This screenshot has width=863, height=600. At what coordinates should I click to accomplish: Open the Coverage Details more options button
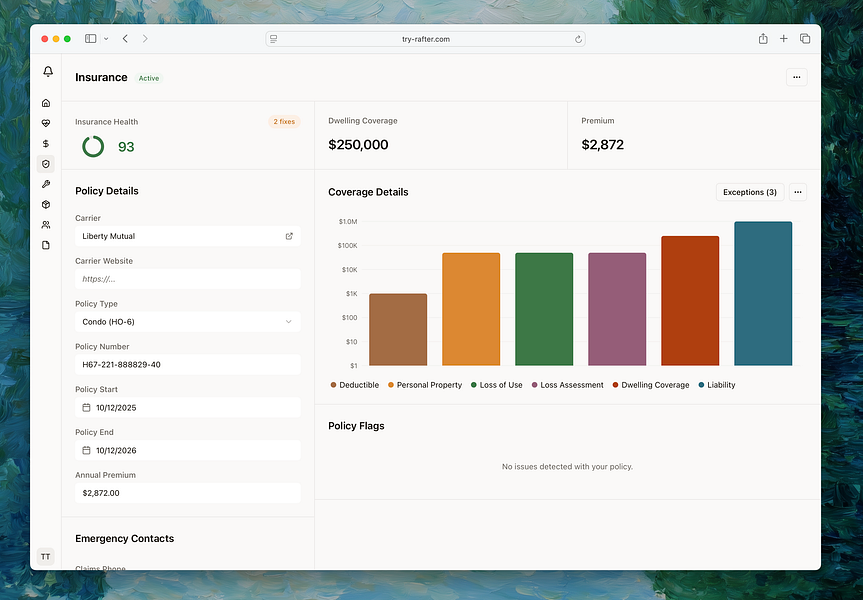coord(798,192)
